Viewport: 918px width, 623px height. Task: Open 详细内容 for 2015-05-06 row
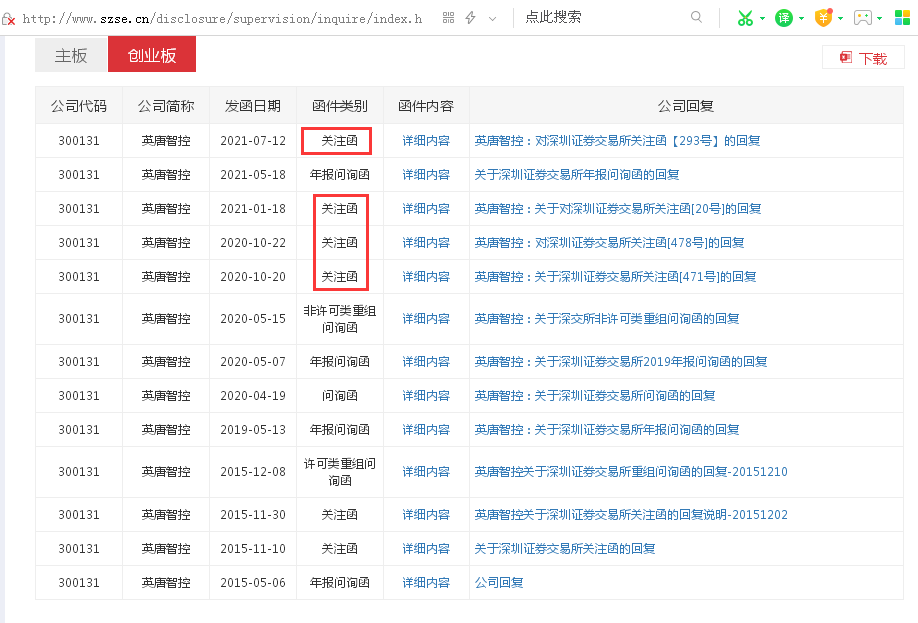coord(426,582)
